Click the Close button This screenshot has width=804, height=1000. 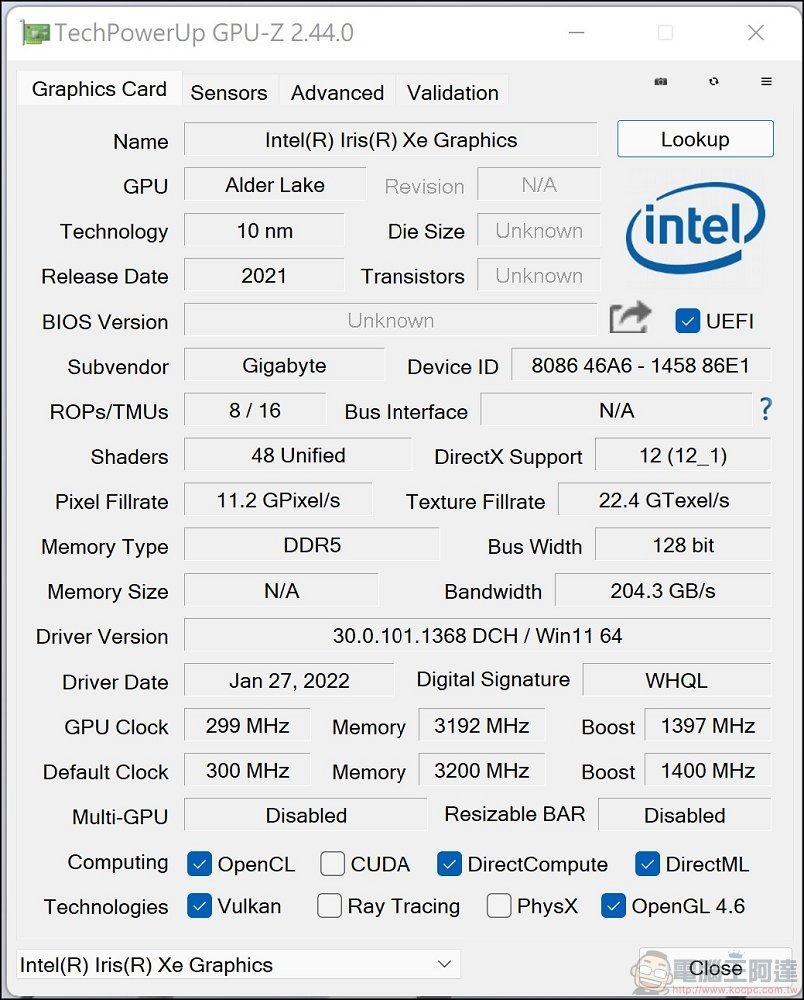point(715,968)
